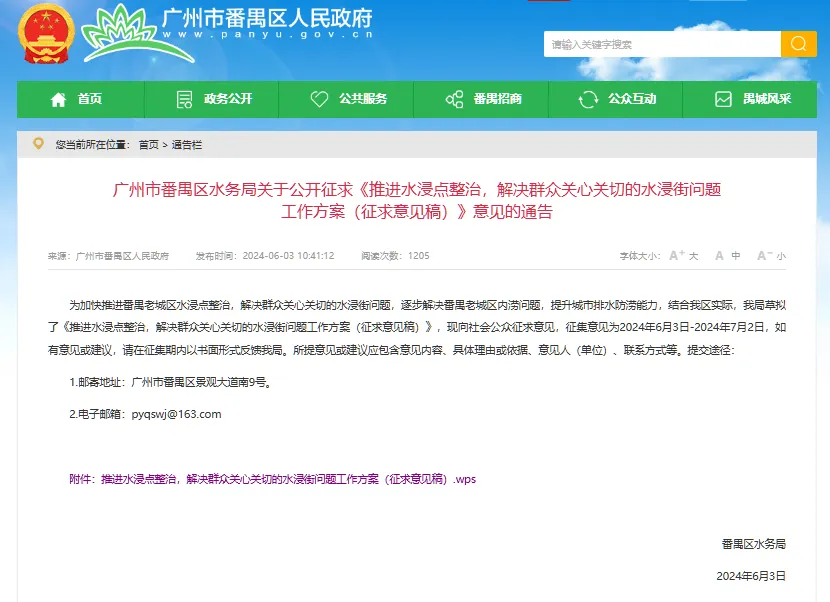
Task: Click the 首页 breadcrumb link
Action: point(148,145)
